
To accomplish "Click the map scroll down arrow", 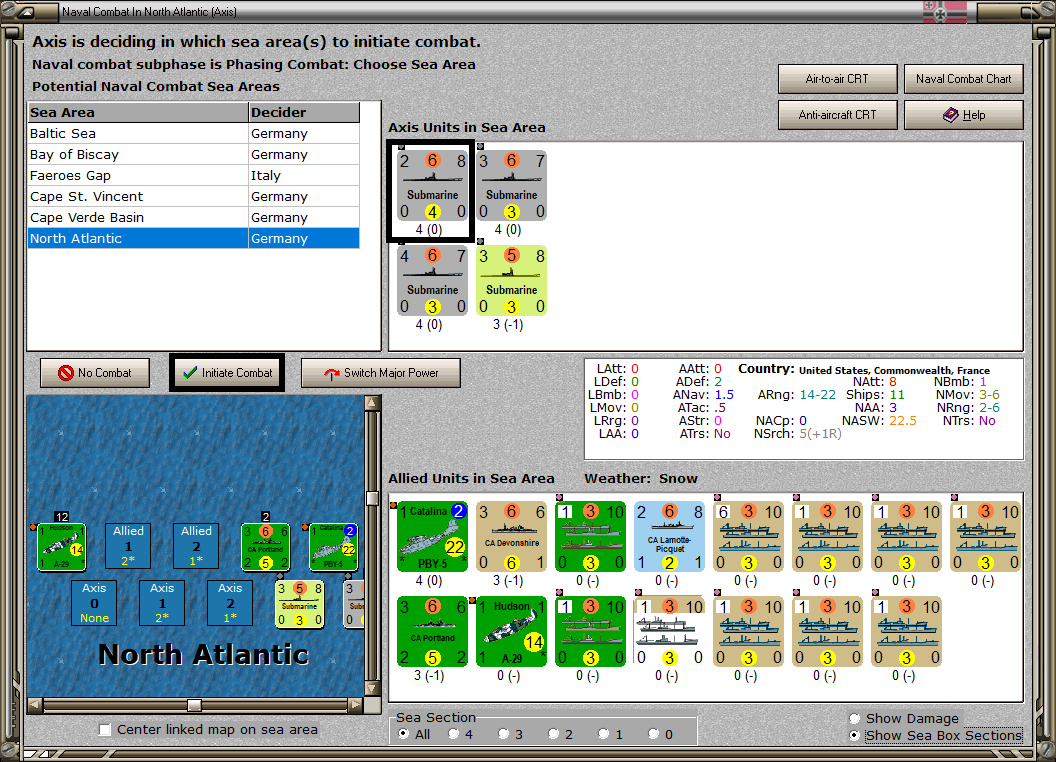I will [x=372, y=689].
